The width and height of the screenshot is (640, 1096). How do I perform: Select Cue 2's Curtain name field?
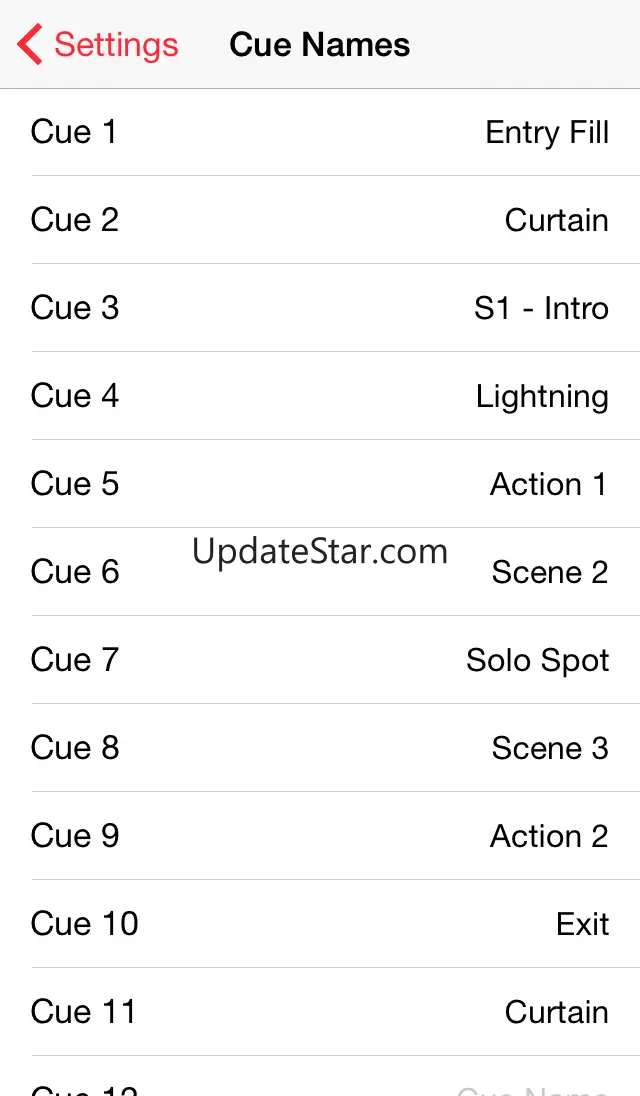pyautogui.click(x=556, y=220)
